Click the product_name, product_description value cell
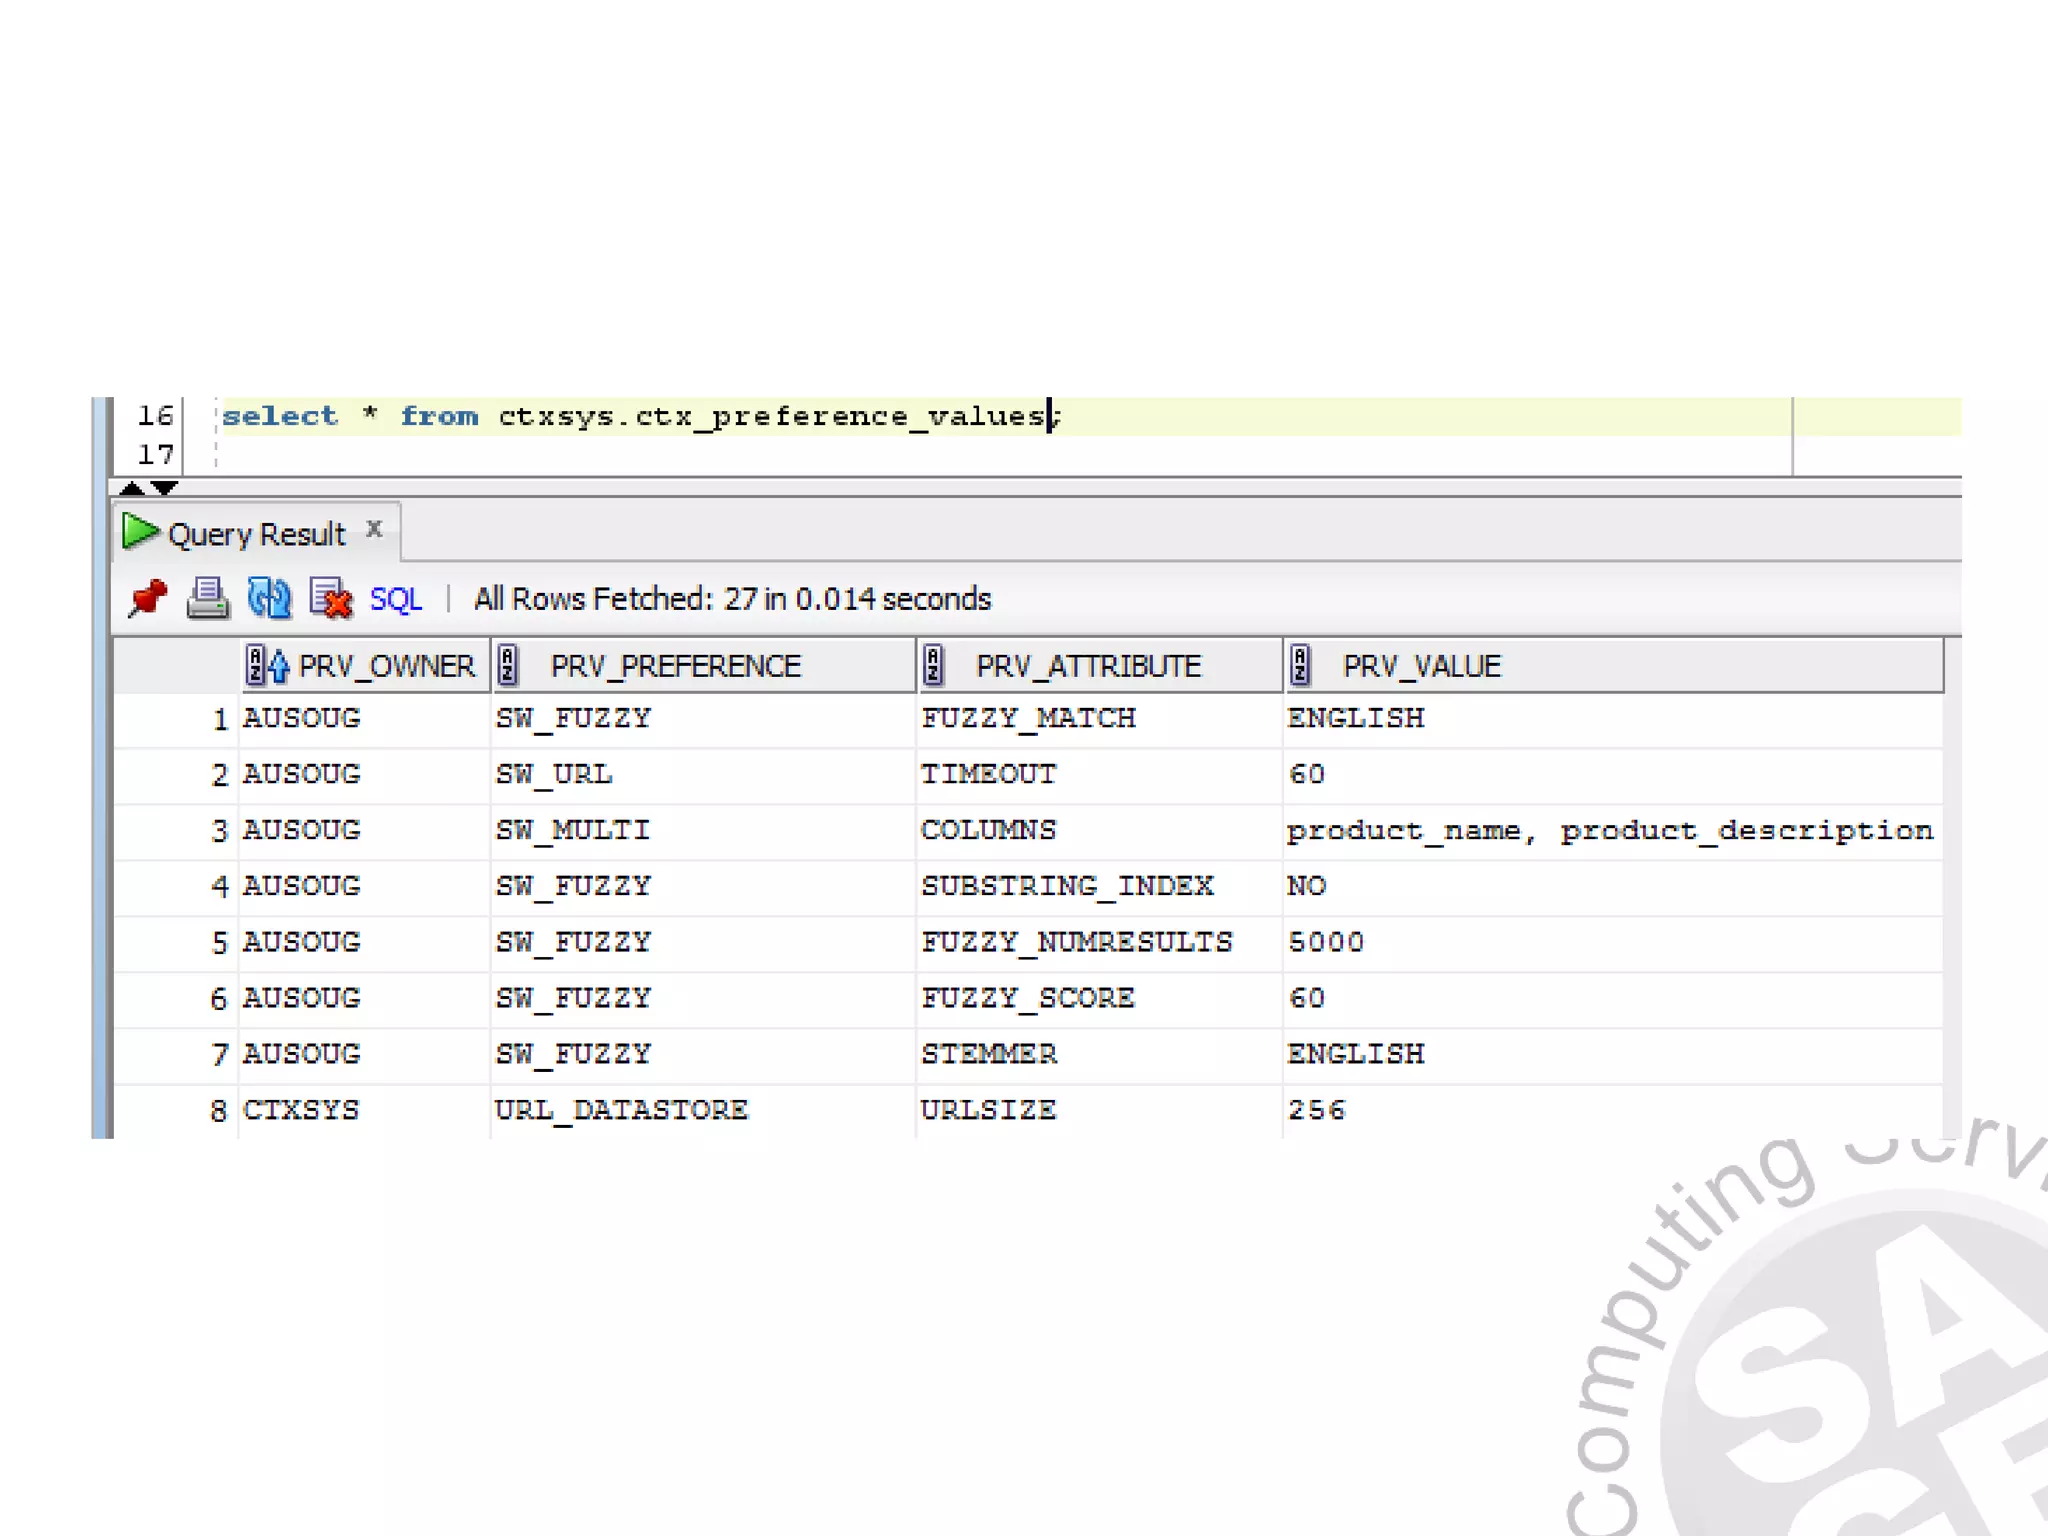2048x1536 pixels. (x=1608, y=831)
